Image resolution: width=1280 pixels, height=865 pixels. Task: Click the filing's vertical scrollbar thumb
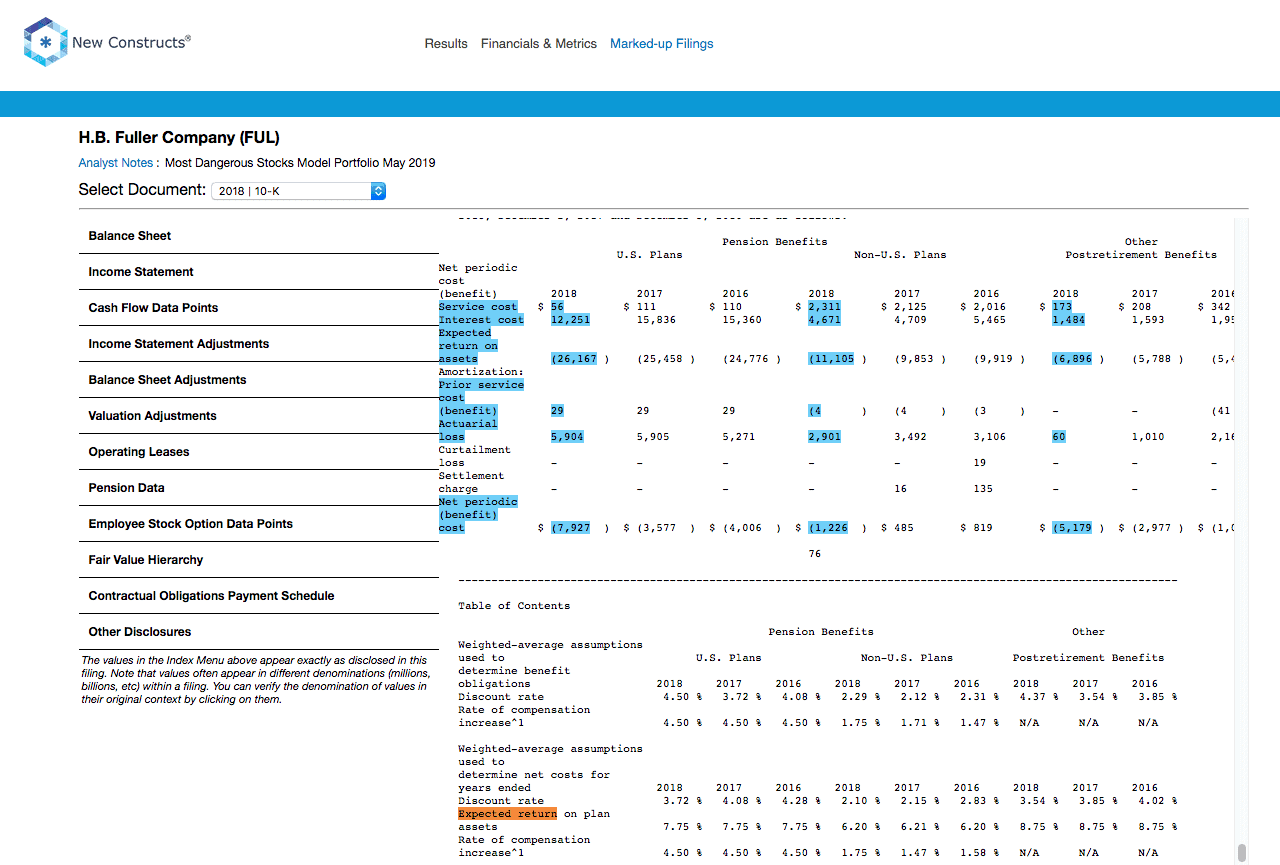tap(1242, 852)
